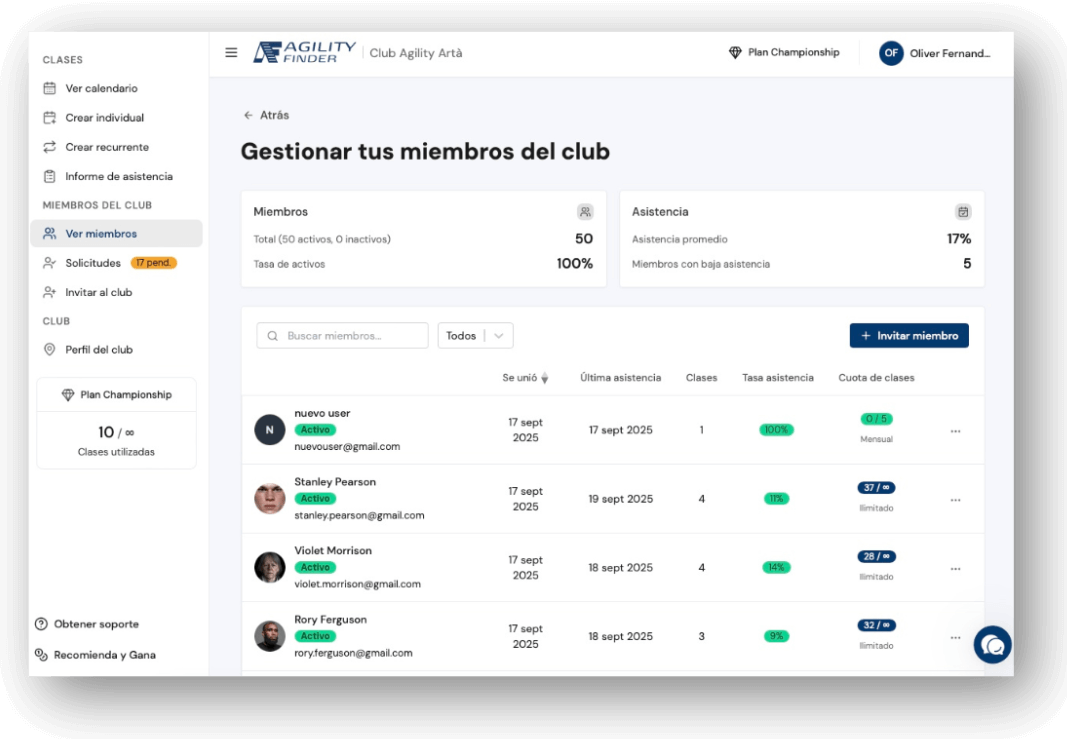Open the Todos filter dropdown
Viewport: 1067px width, 739px height.
click(x=475, y=335)
